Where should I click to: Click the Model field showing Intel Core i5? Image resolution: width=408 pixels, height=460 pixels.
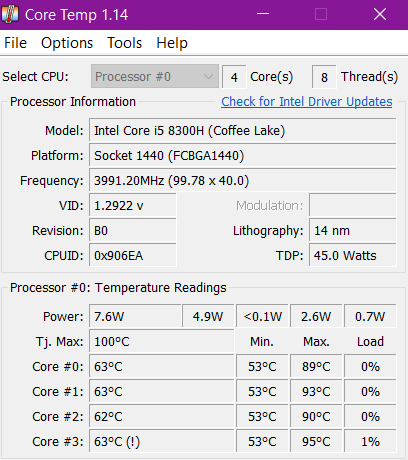pyautogui.click(x=243, y=131)
